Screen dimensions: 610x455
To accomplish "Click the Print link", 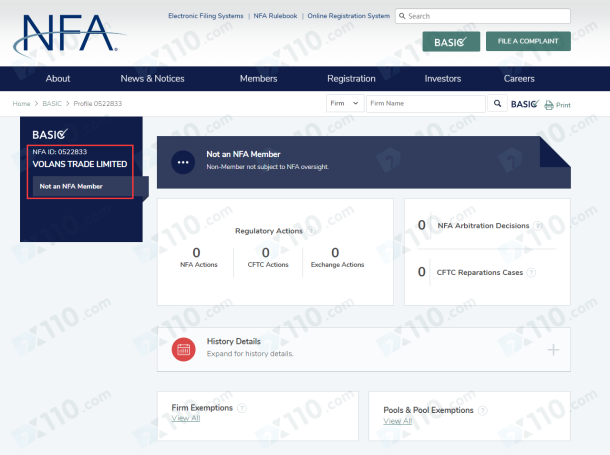I will pos(563,105).
